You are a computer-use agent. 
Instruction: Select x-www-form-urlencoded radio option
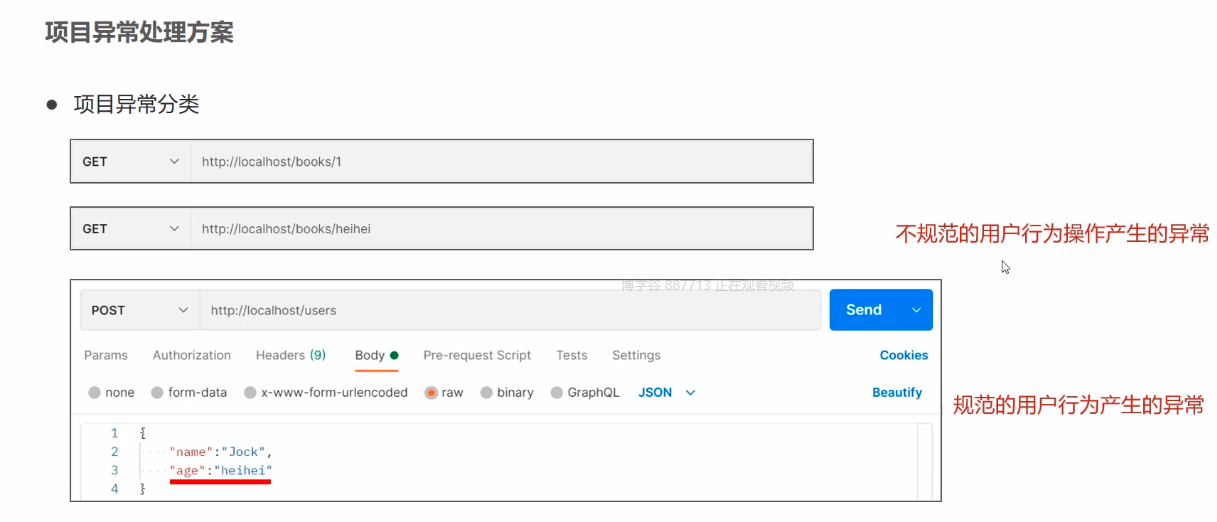250,393
